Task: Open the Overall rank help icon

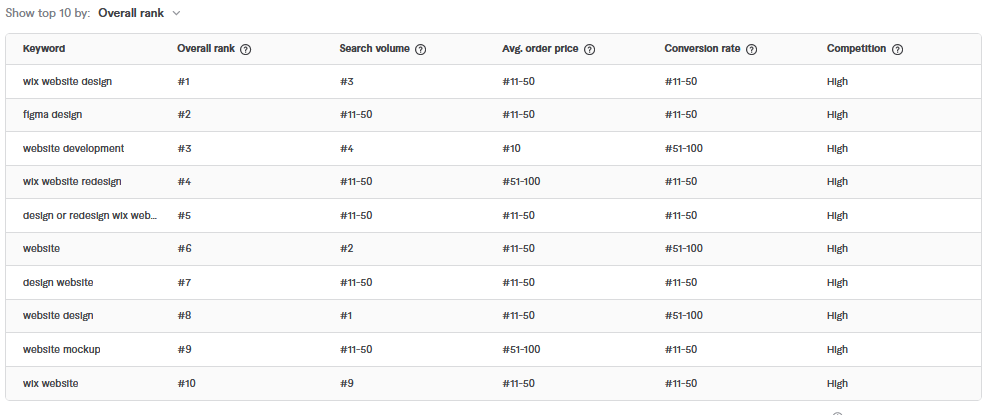Action: click(x=246, y=49)
